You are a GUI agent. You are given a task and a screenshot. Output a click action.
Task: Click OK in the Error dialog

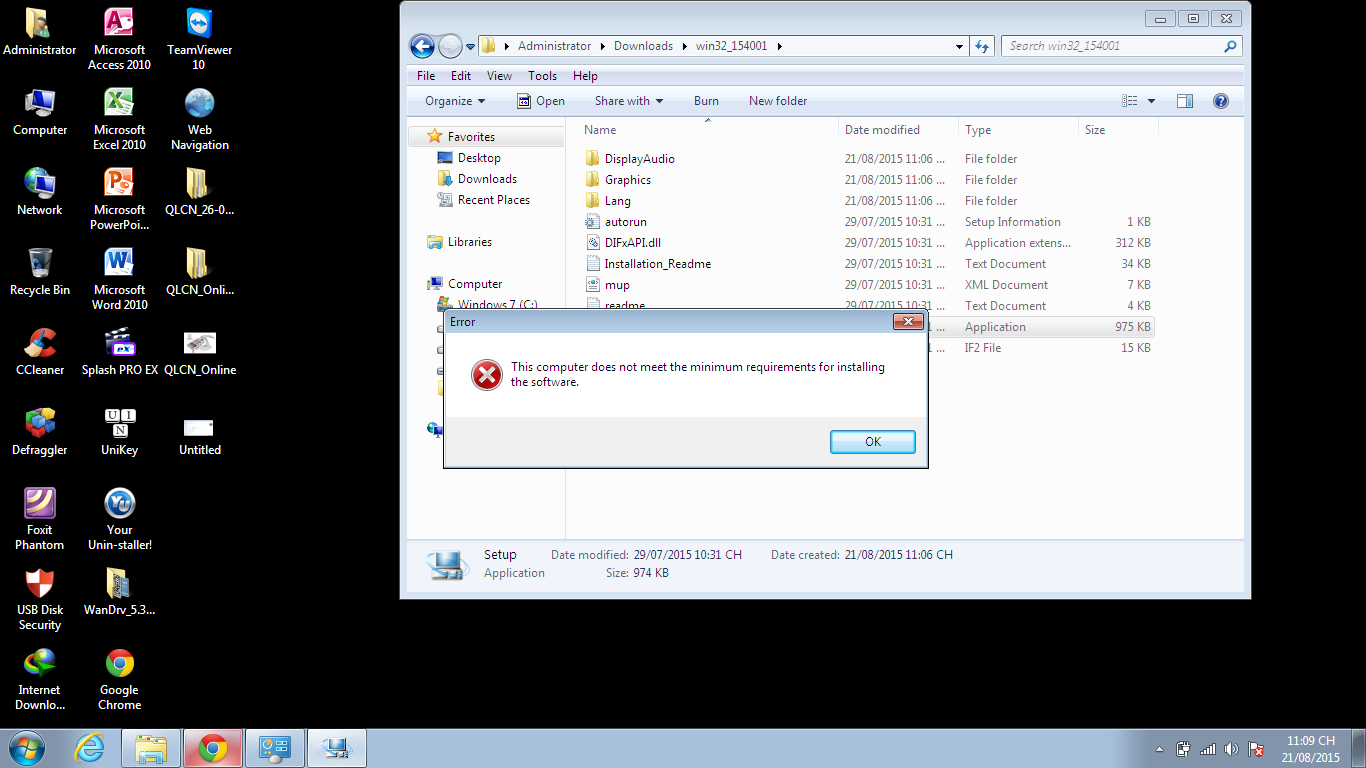click(x=872, y=442)
